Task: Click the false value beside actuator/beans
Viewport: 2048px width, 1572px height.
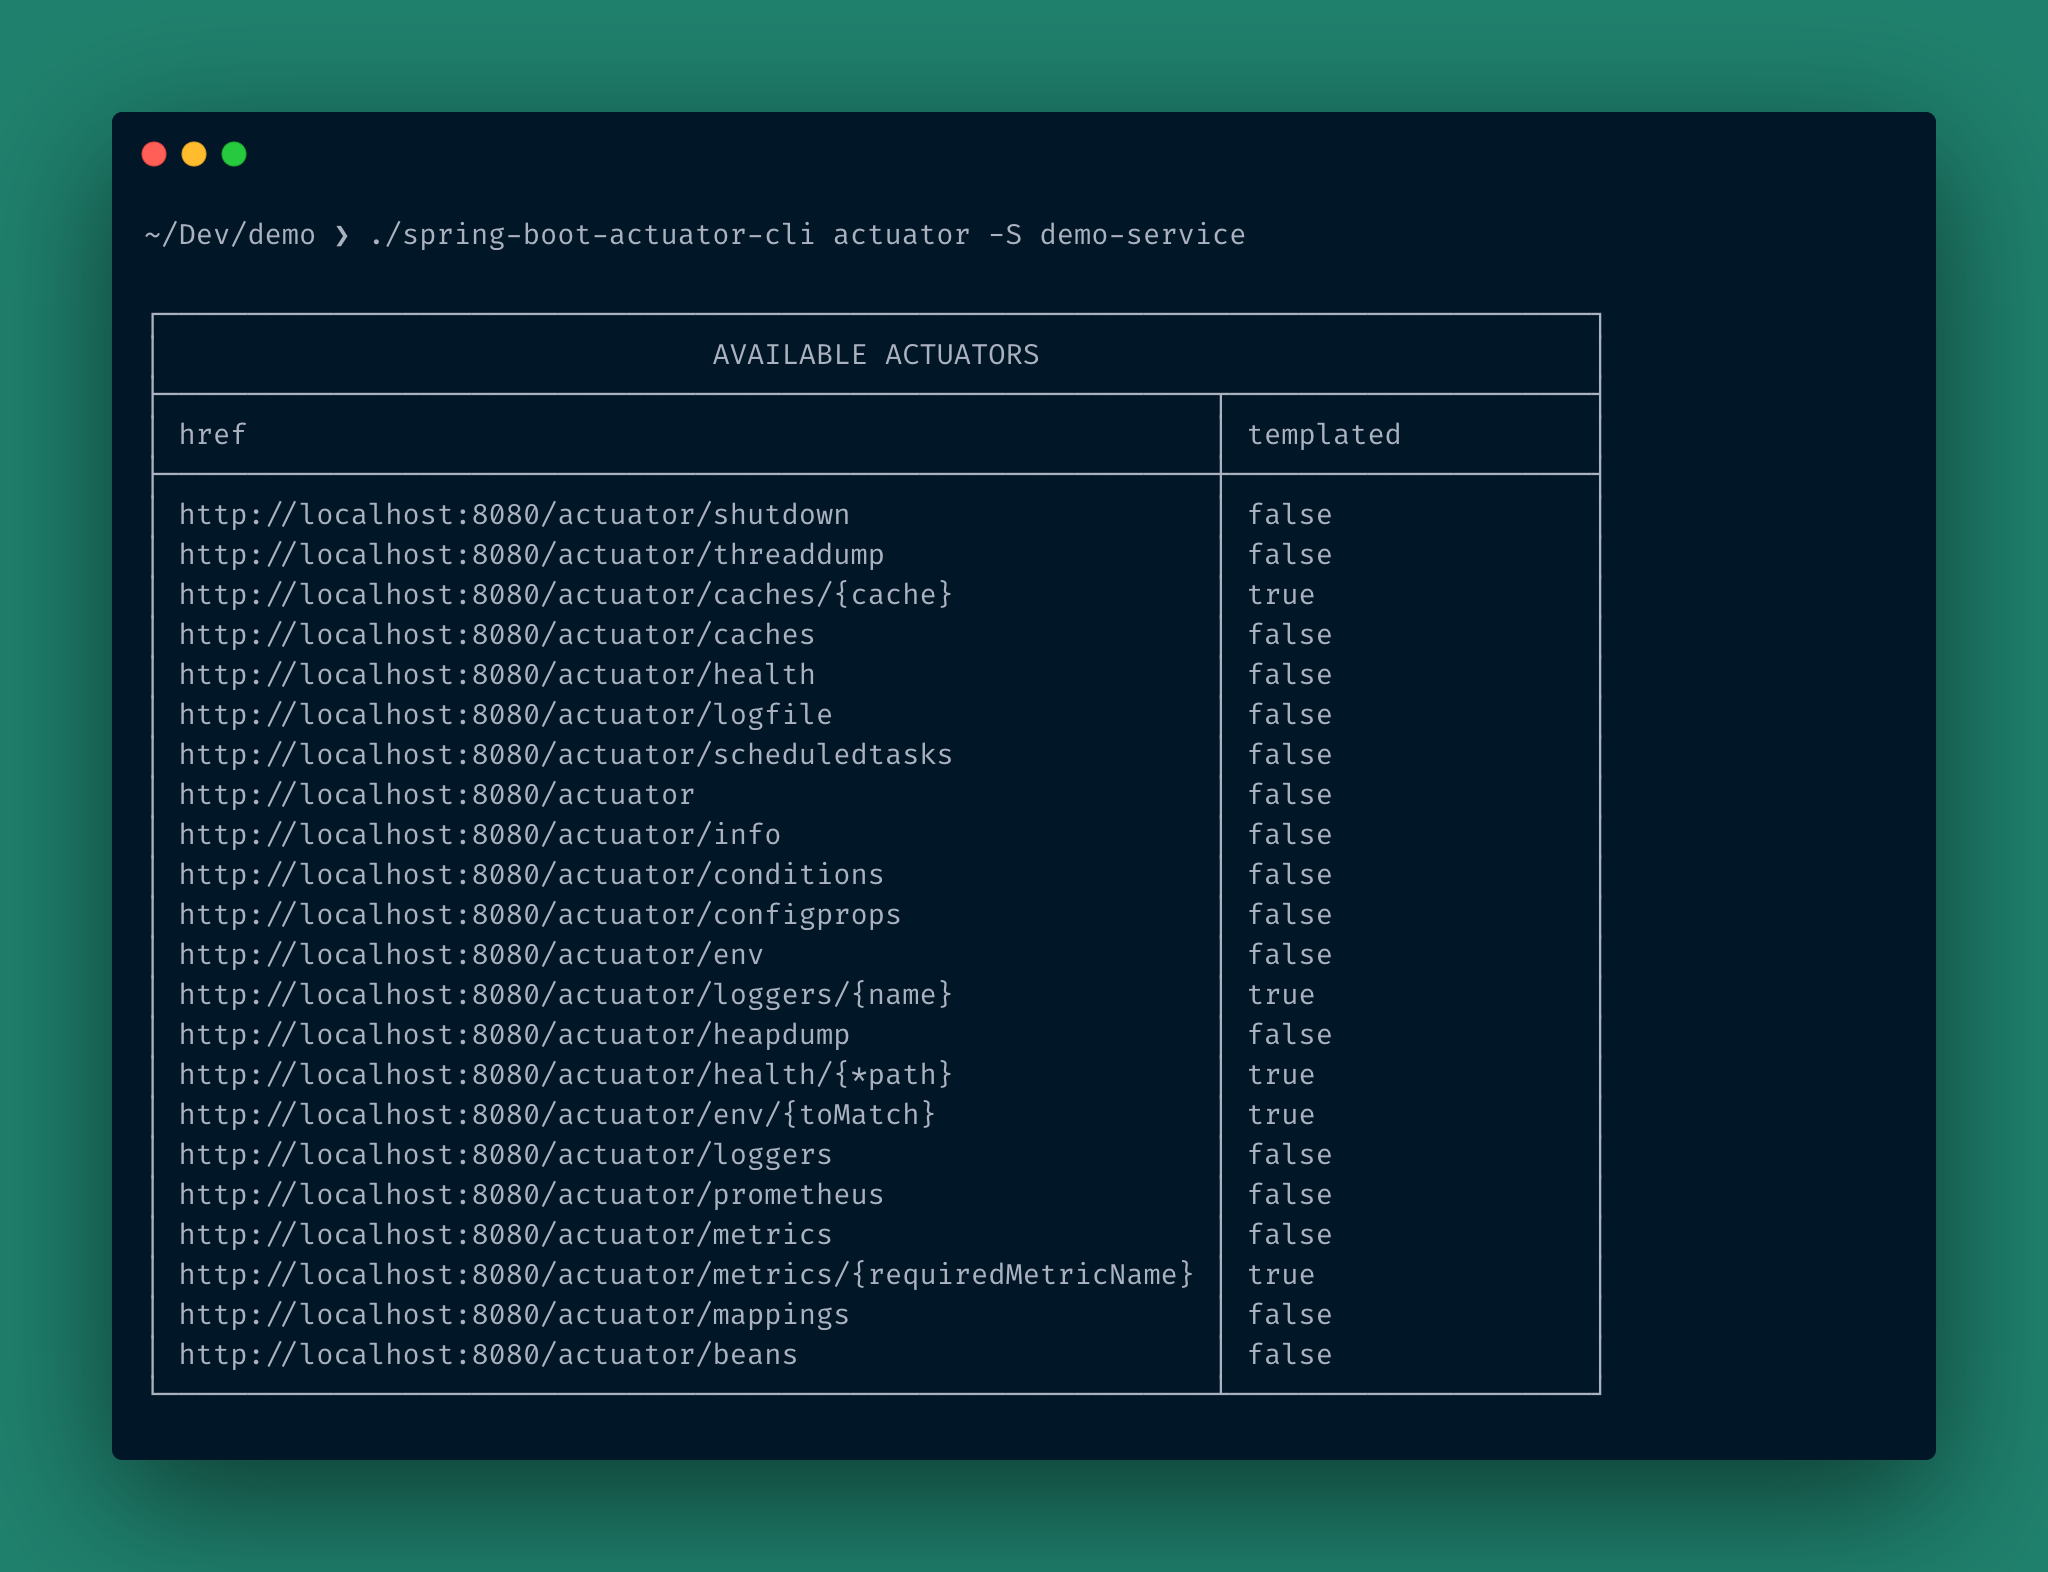Action: pos(1290,1354)
